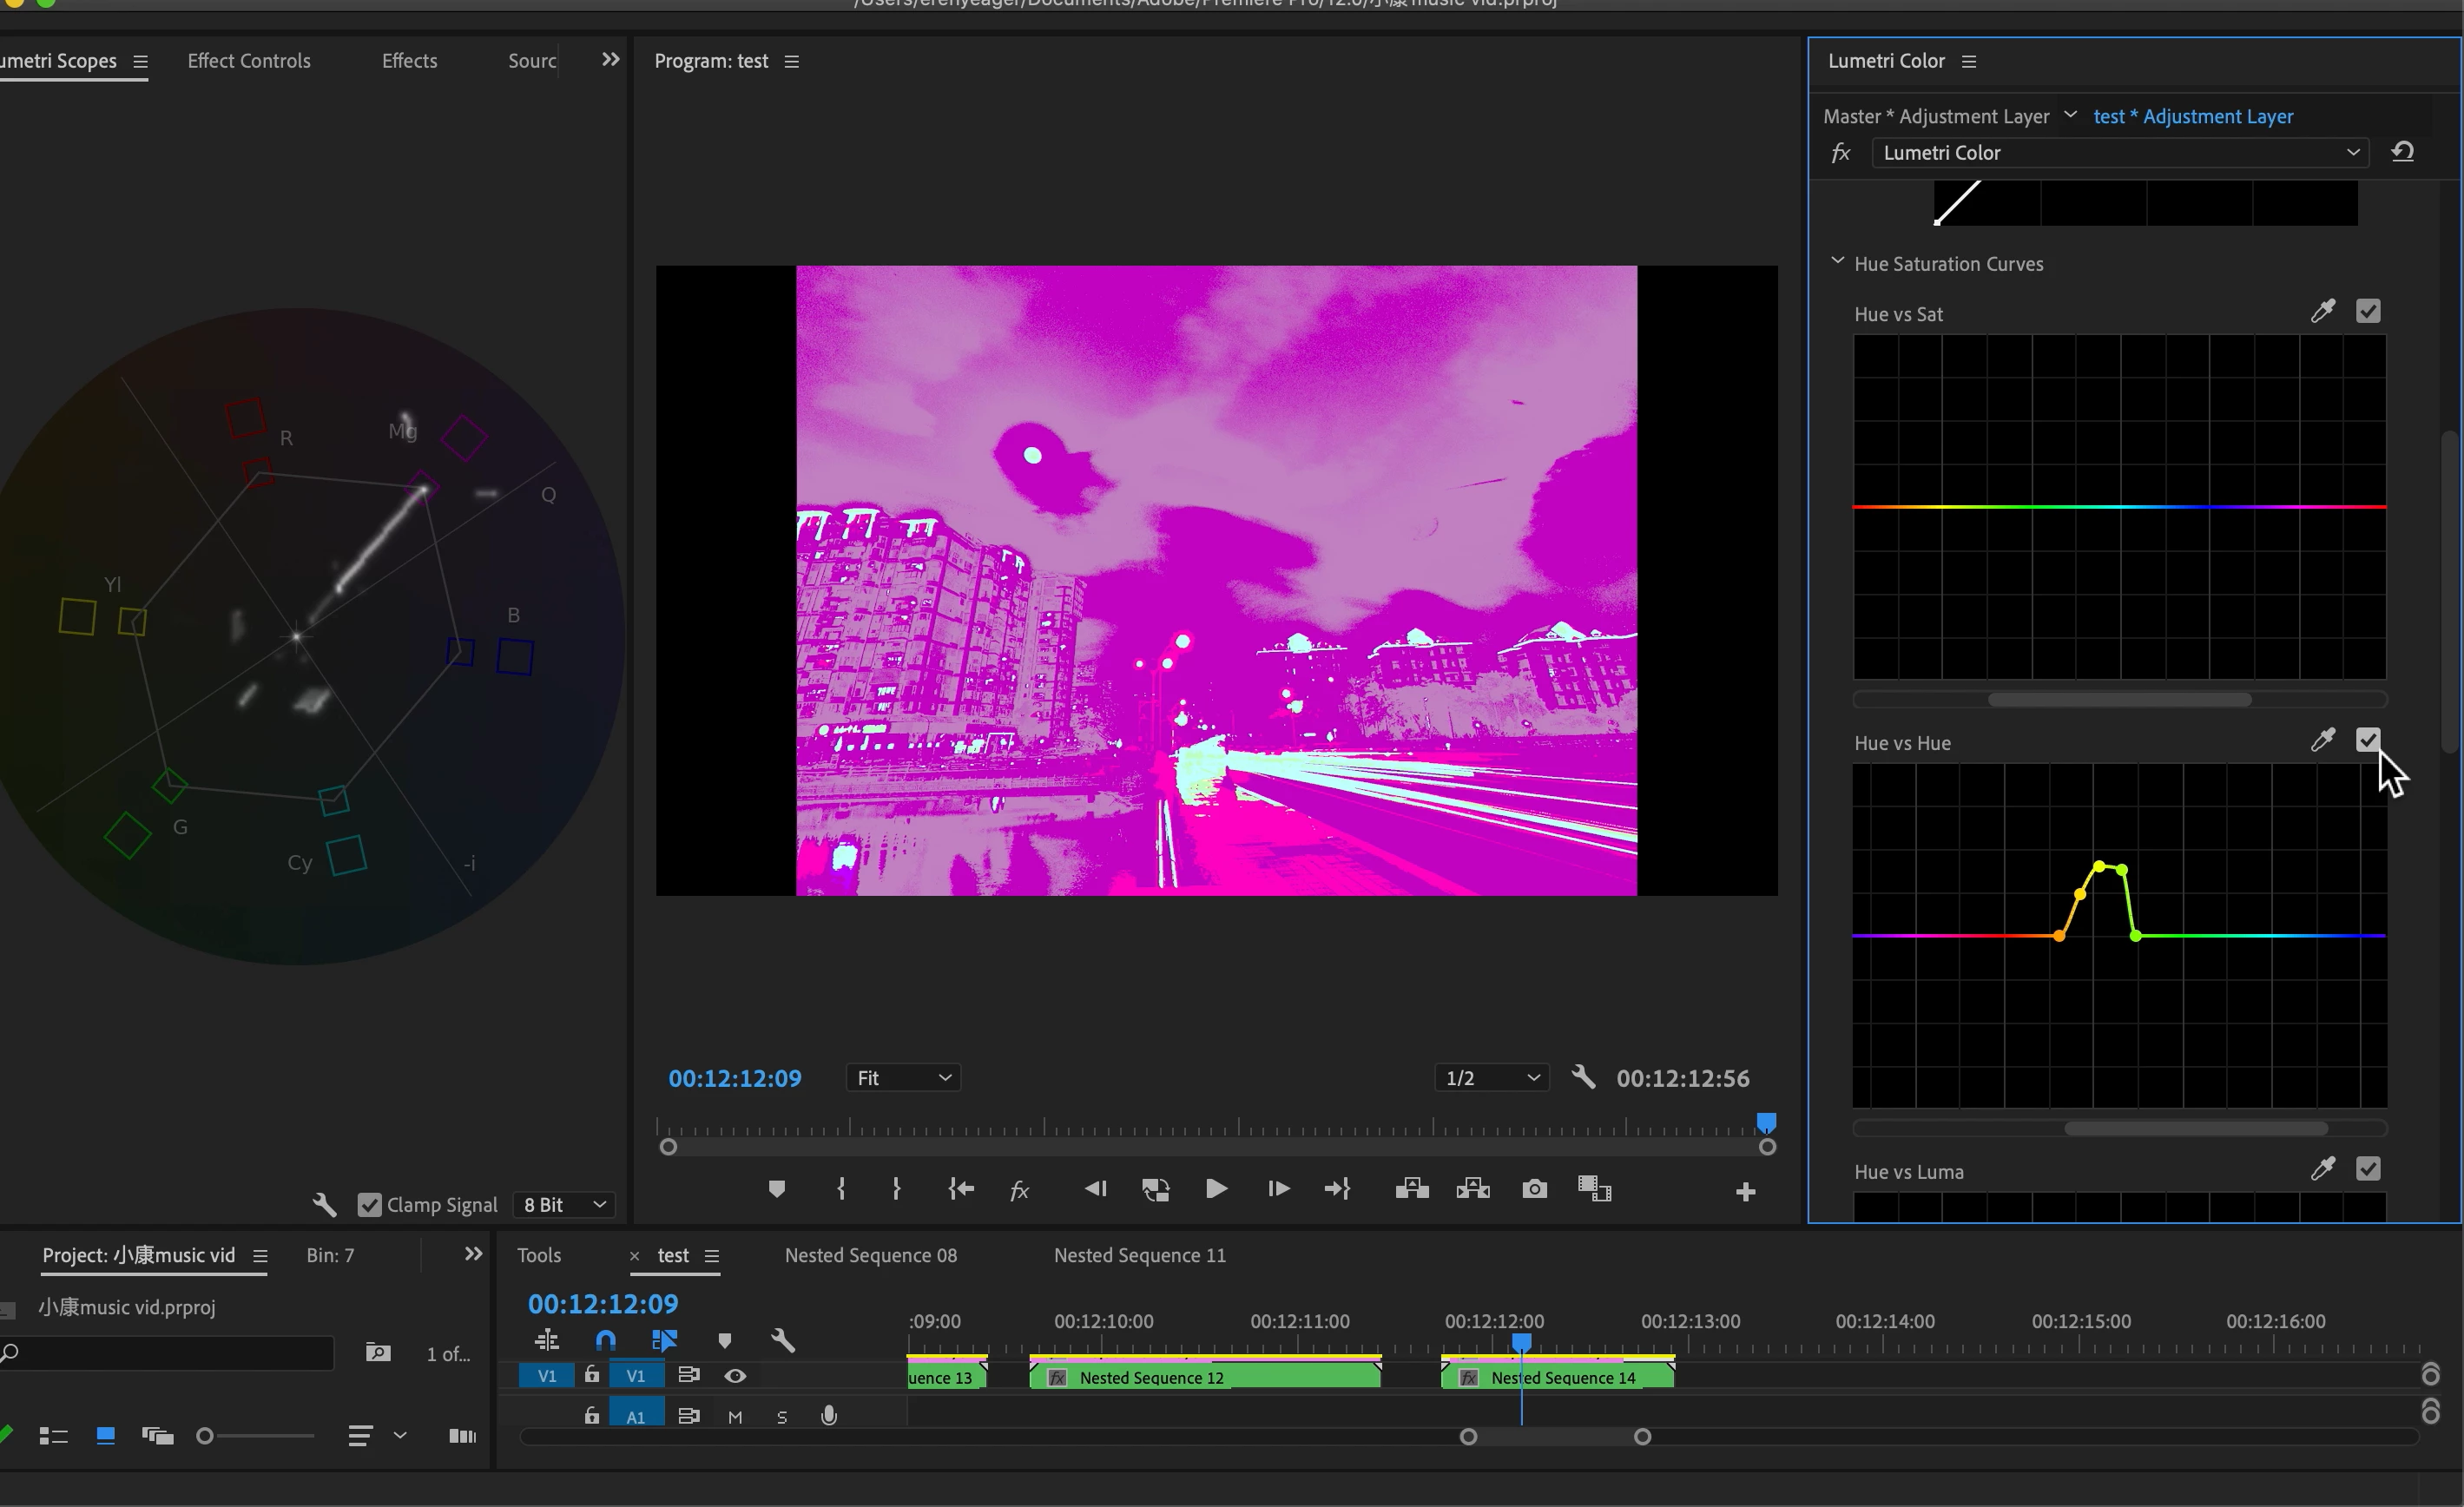The width and height of the screenshot is (2464, 1507).
Task: Reset the Lumetri Color effect
Action: (2402, 152)
